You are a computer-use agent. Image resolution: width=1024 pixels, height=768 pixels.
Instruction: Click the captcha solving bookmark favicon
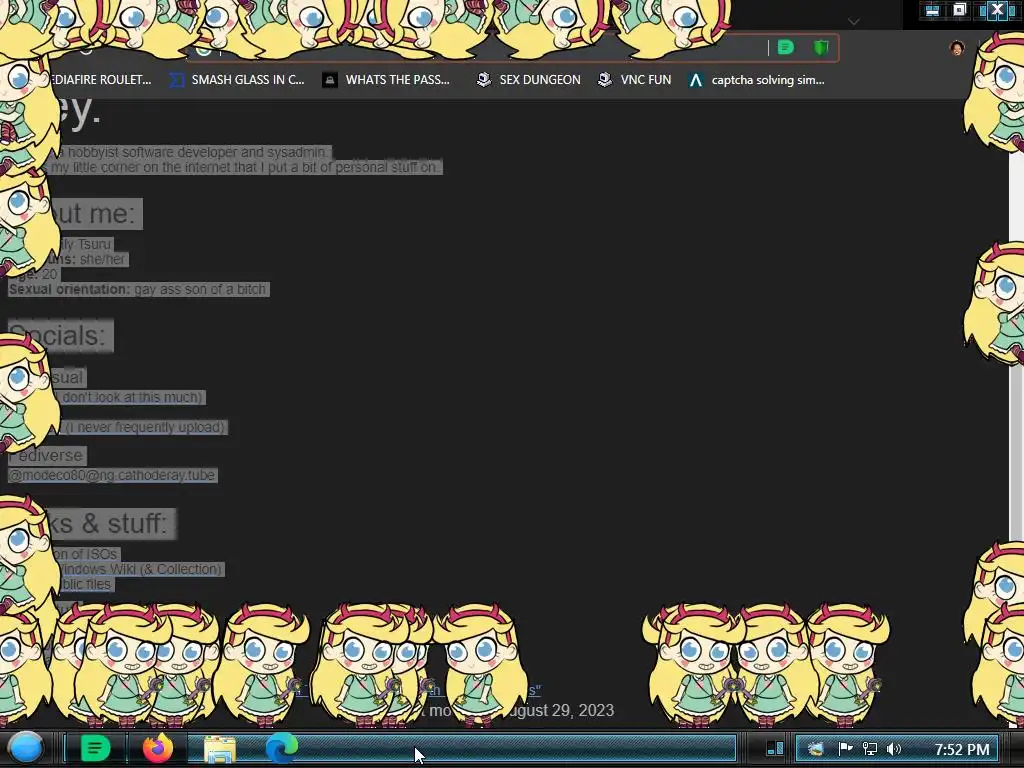click(696, 80)
